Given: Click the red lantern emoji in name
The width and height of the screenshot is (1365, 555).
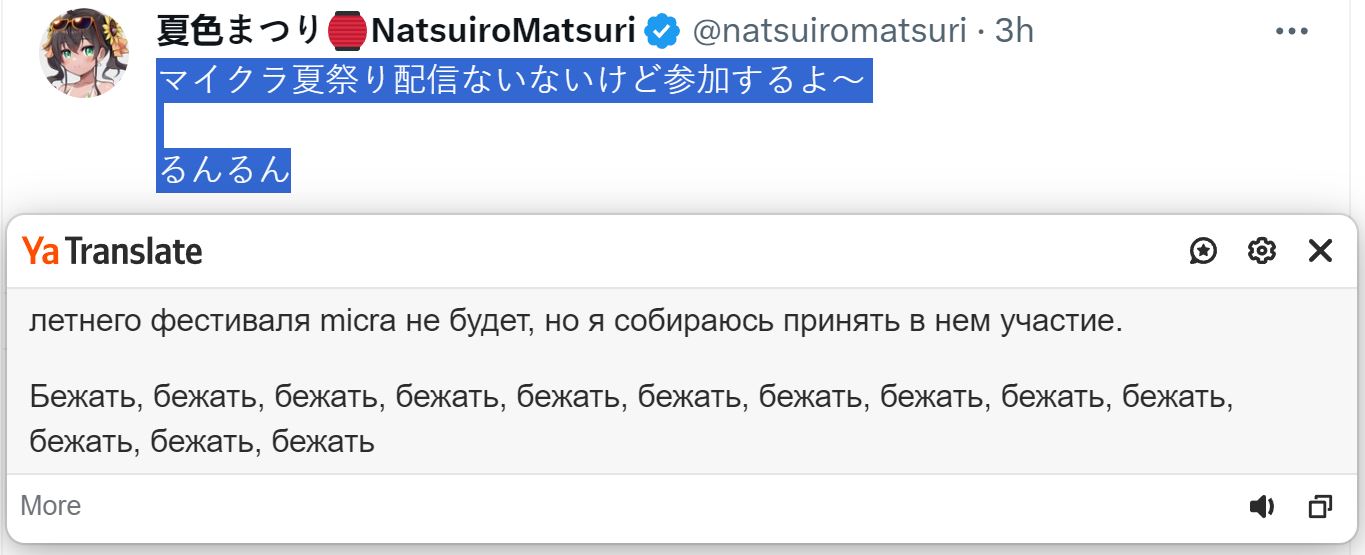Looking at the screenshot, I should click(348, 32).
